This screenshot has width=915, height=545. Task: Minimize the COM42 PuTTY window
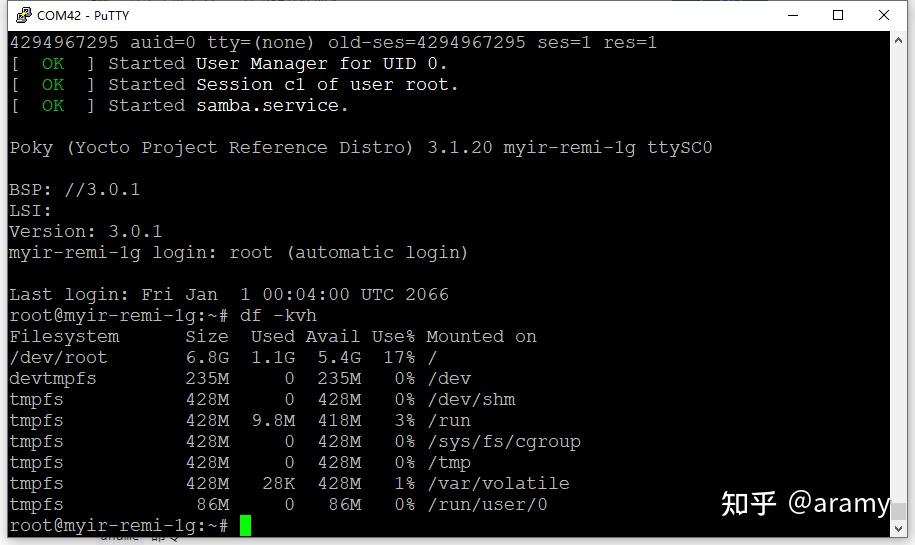(x=792, y=15)
